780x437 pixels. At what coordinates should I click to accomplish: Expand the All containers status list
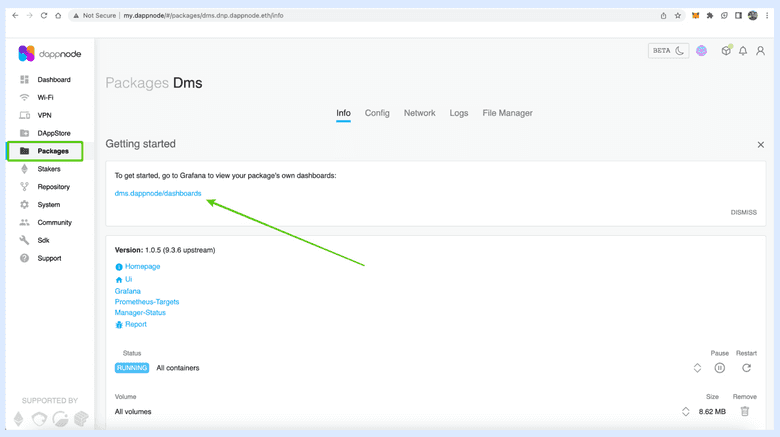(x=697, y=368)
